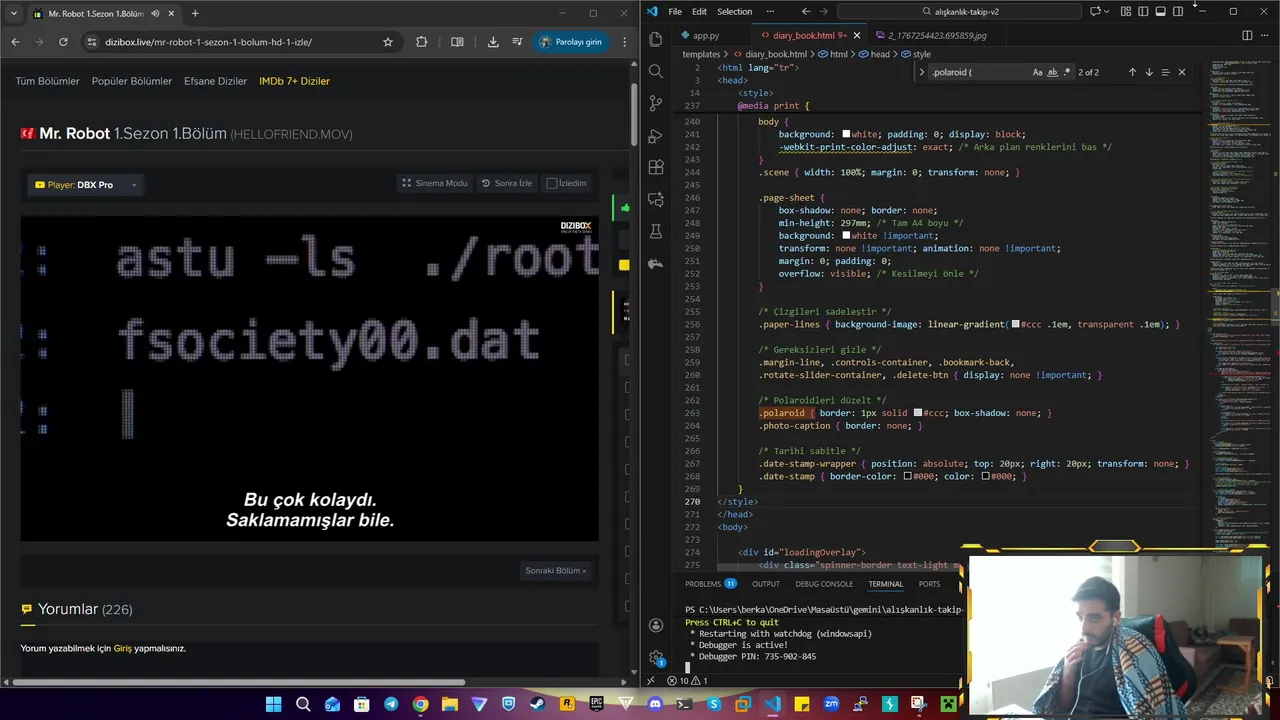Open the Manage gear in VS Code activity bar

tap(656, 657)
